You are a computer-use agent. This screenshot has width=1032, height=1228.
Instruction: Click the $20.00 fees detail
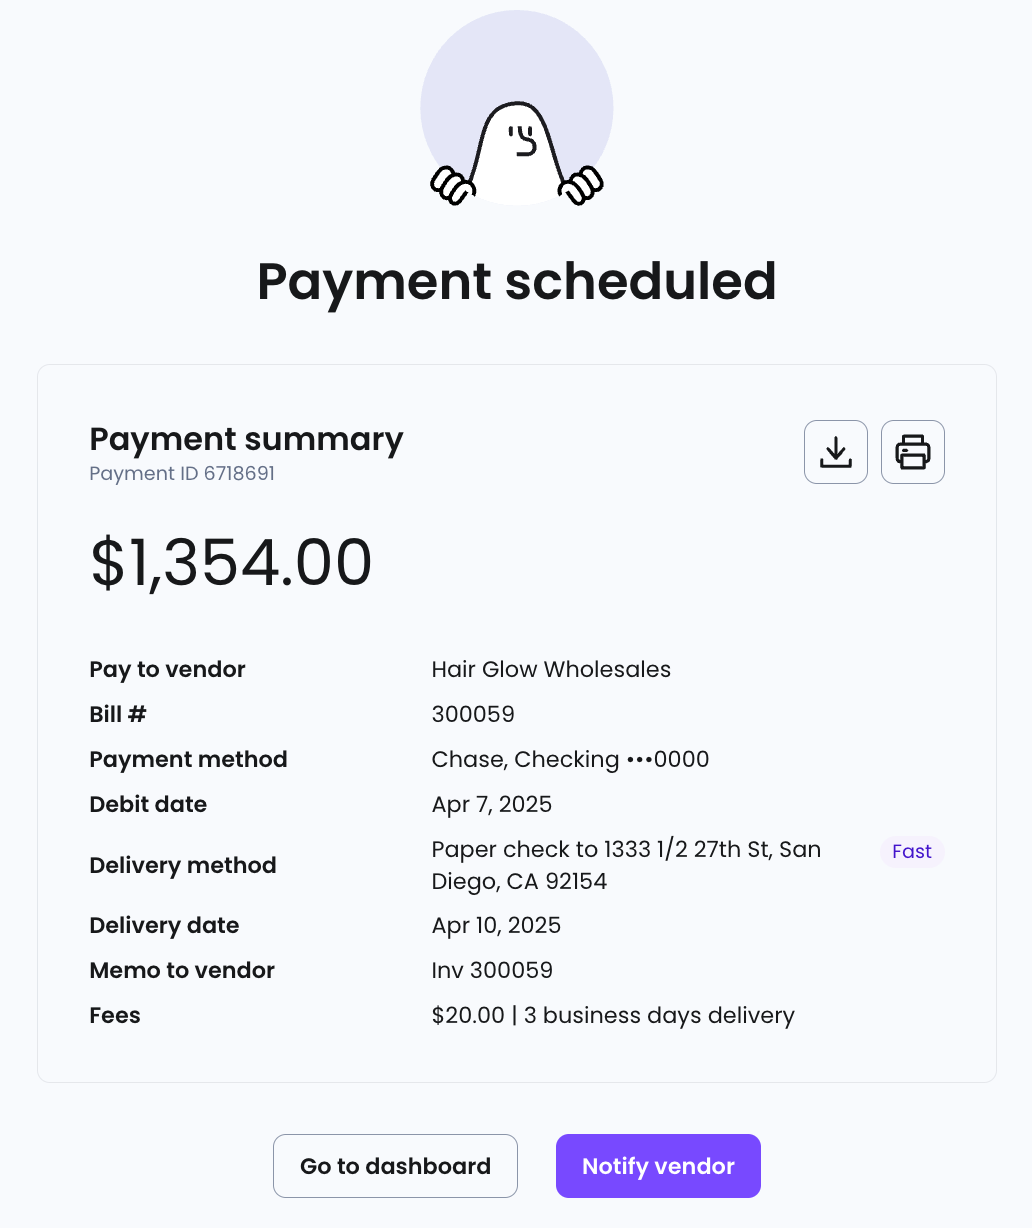coord(613,1015)
